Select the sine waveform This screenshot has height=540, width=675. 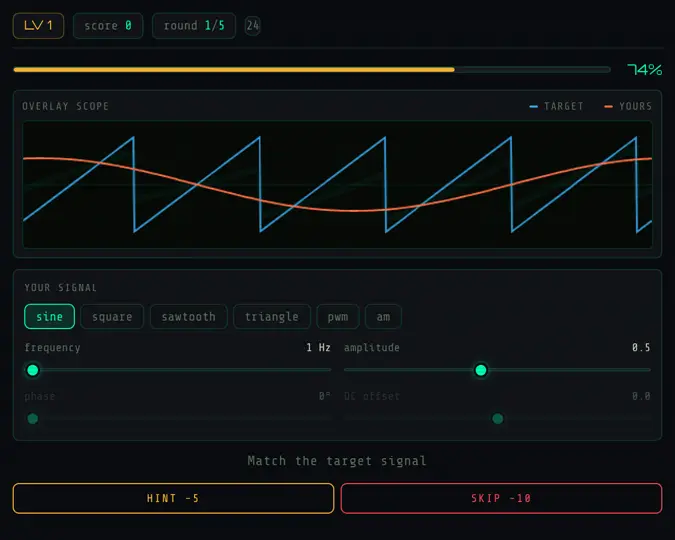tap(50, 317)
